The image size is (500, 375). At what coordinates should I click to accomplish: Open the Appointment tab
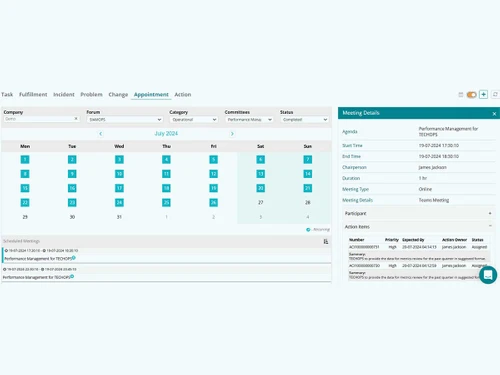coord(151,94)
